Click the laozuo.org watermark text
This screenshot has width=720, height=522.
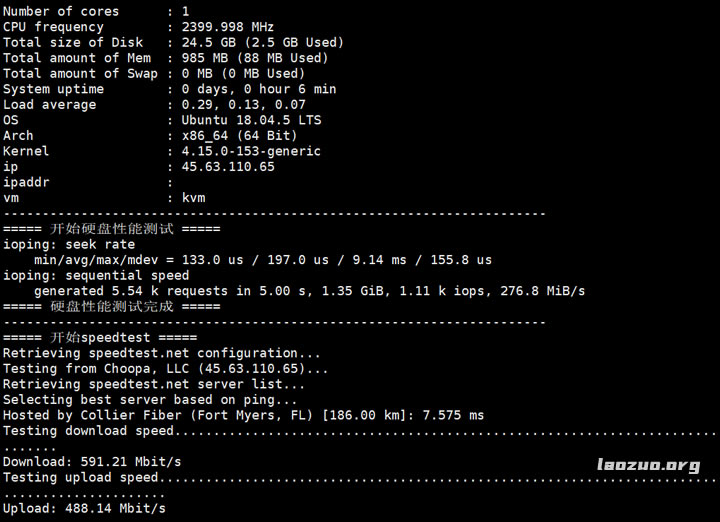(648, 465)
